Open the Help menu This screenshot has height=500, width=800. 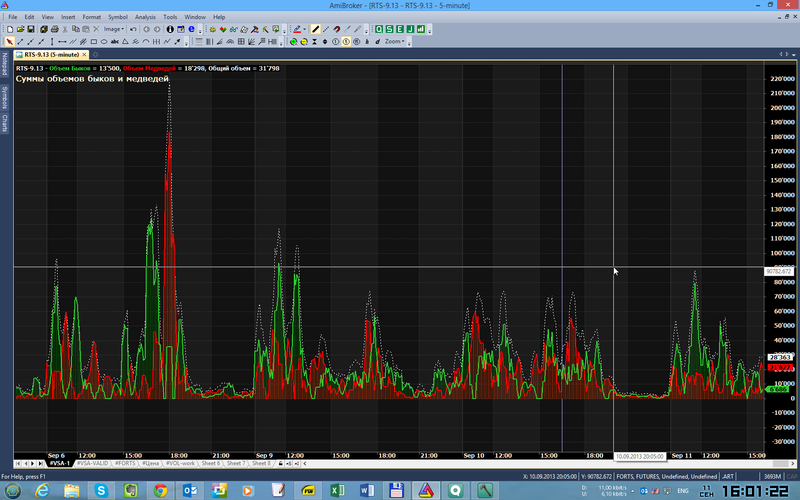(x=219, y=17)
